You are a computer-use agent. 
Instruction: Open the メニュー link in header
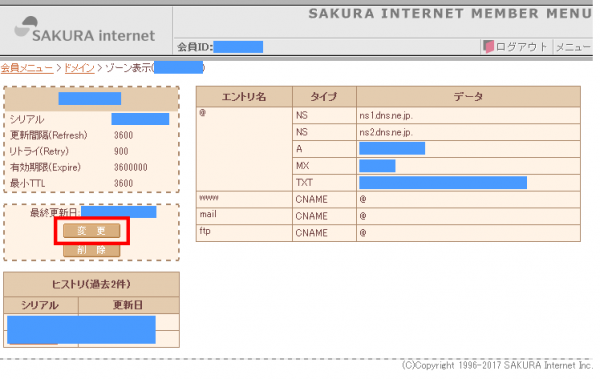(573, 47)
